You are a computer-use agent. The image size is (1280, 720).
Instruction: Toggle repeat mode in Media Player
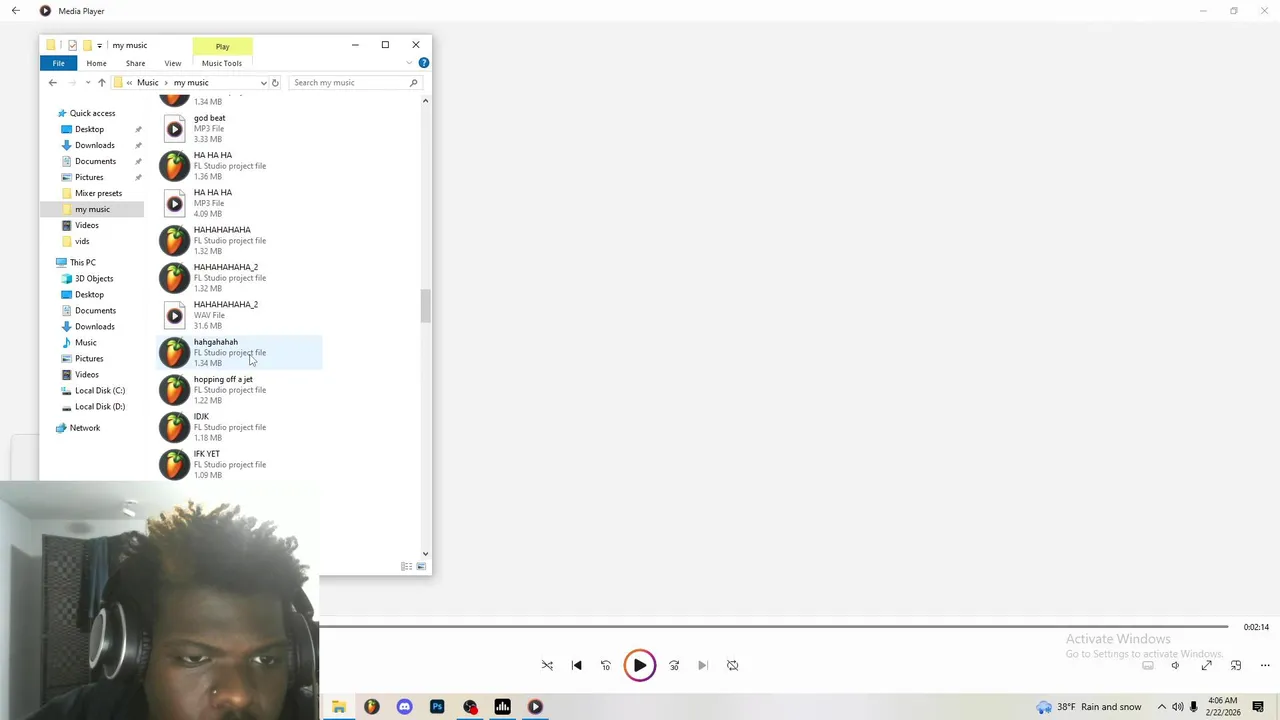pyautogui.click(x=732, y=665)
